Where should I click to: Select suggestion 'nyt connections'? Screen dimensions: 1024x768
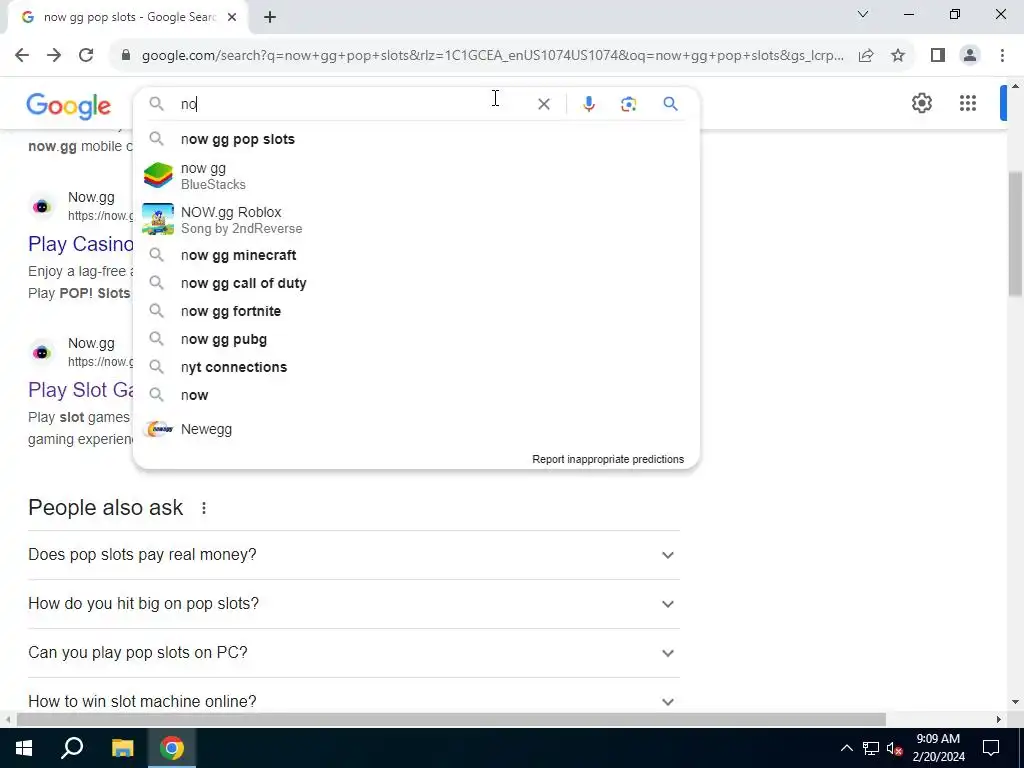(416, 367)
